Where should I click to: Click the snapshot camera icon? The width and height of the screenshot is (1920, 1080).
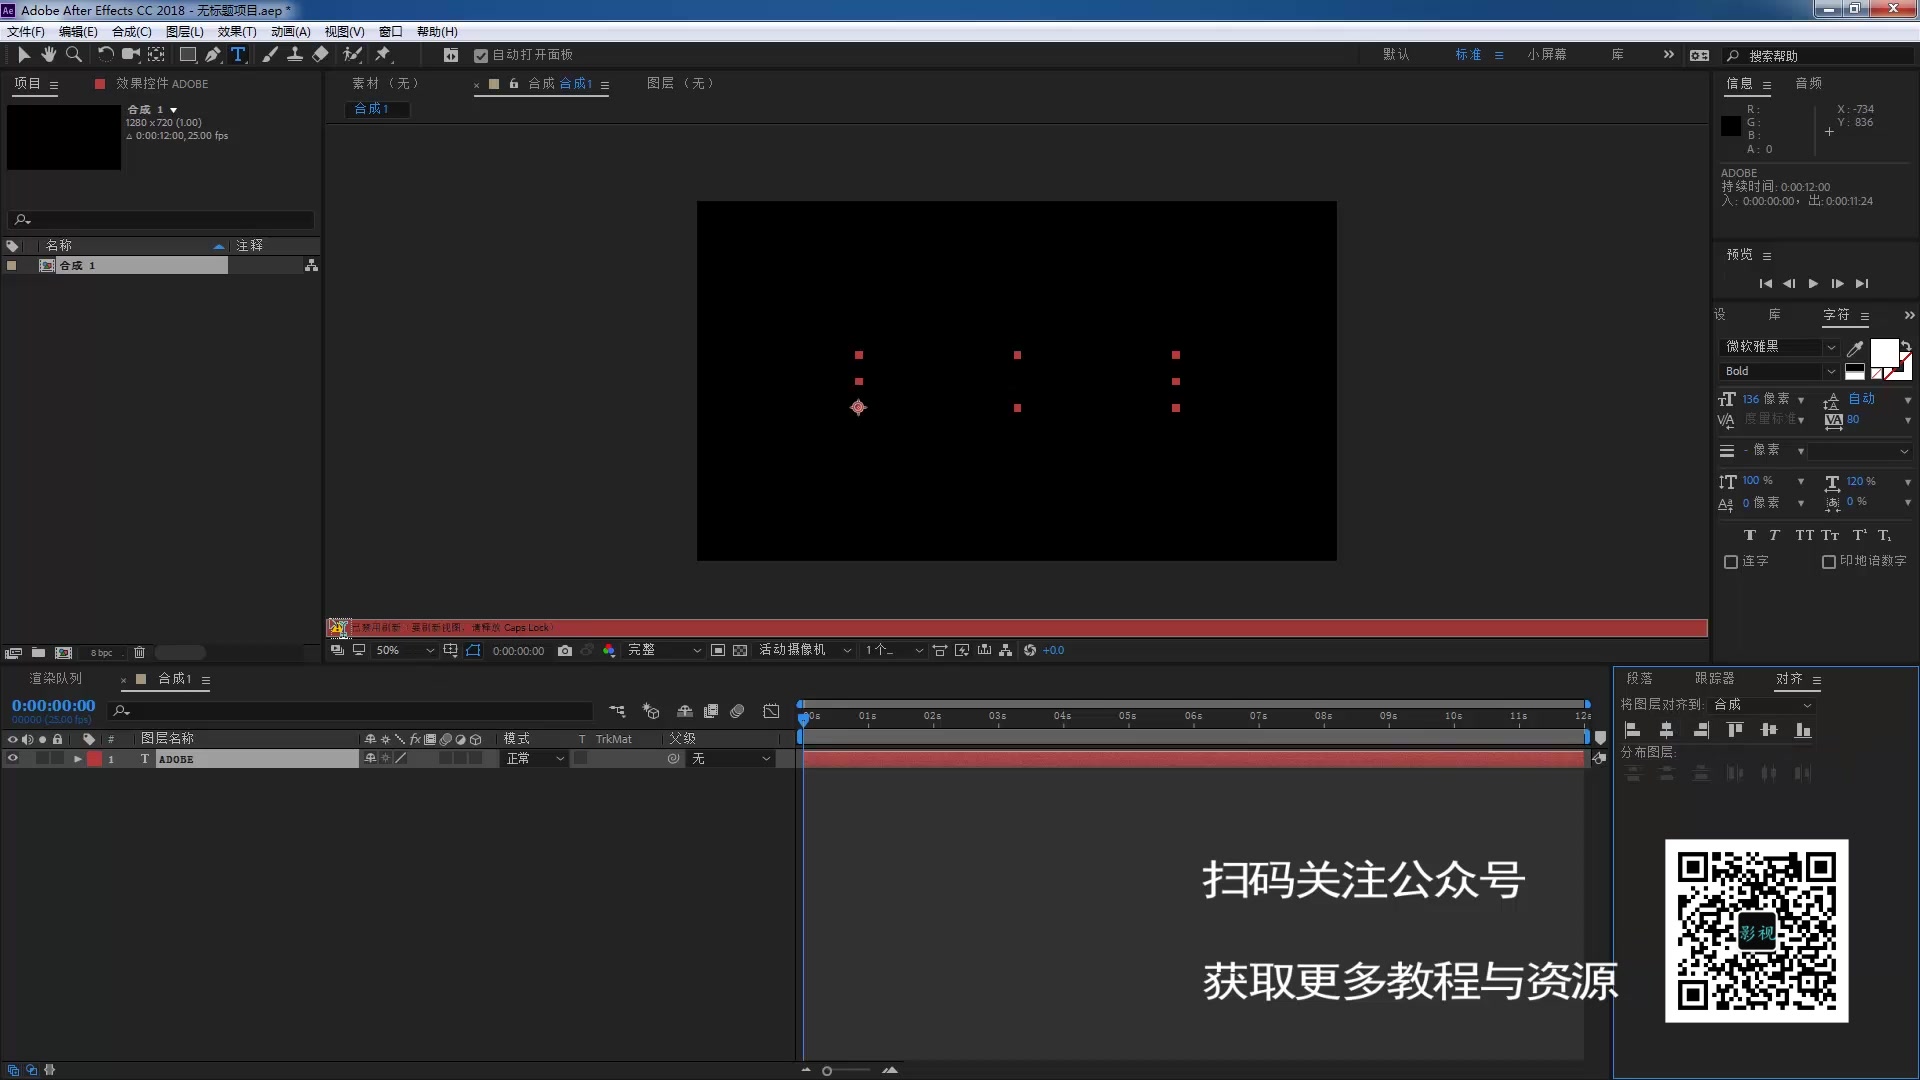click(x=565, y=651)
